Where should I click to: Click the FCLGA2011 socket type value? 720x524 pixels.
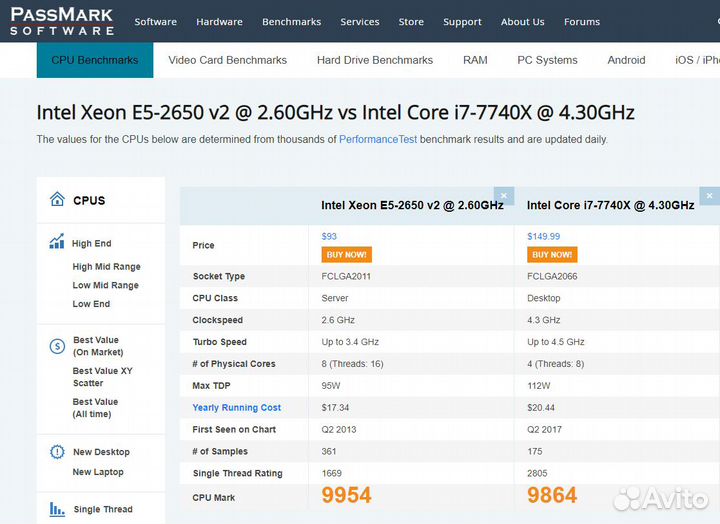(x=346, y=276)
